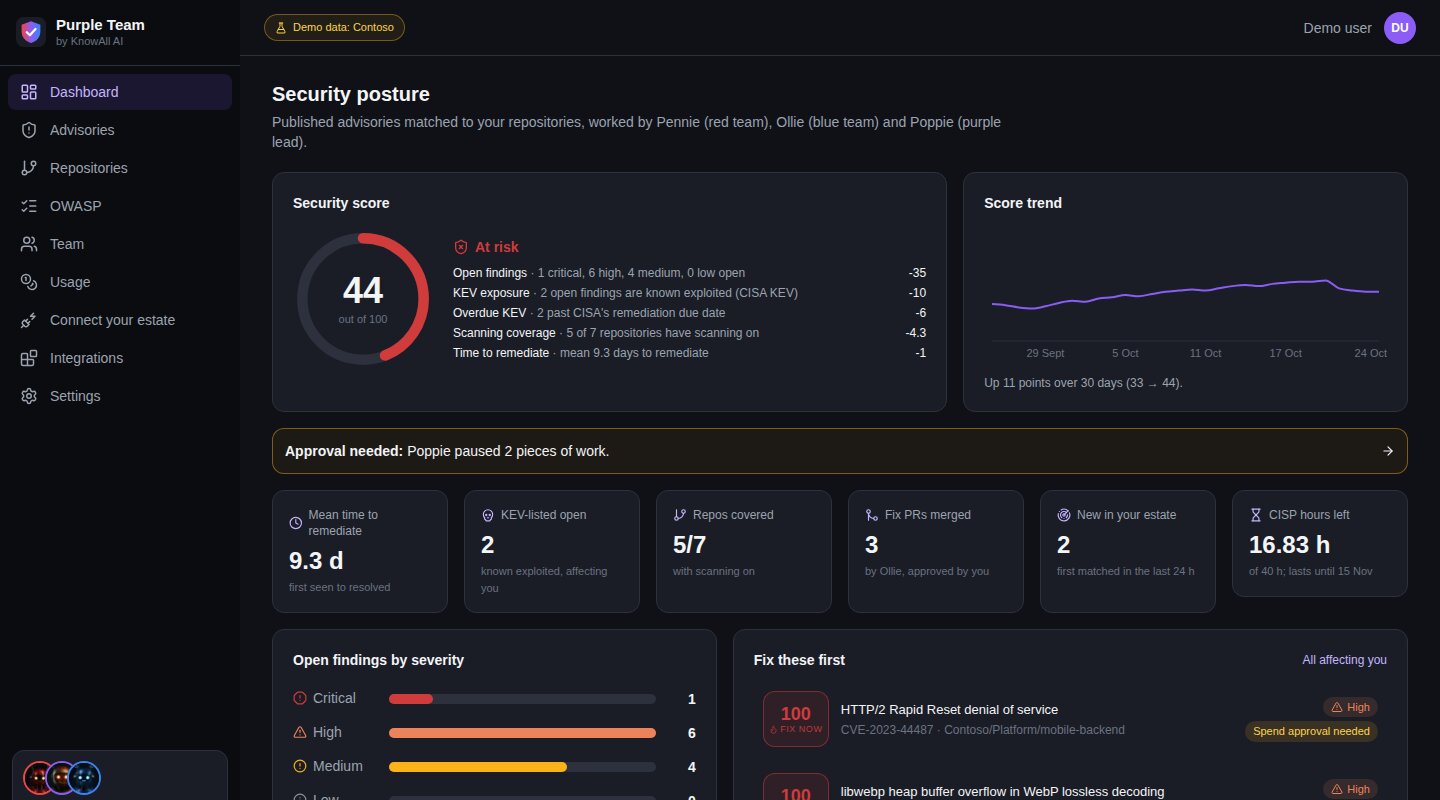Screen dimensions: 1440x800
Task: Click the OWASP checklist icon
Action: [29, 206]
